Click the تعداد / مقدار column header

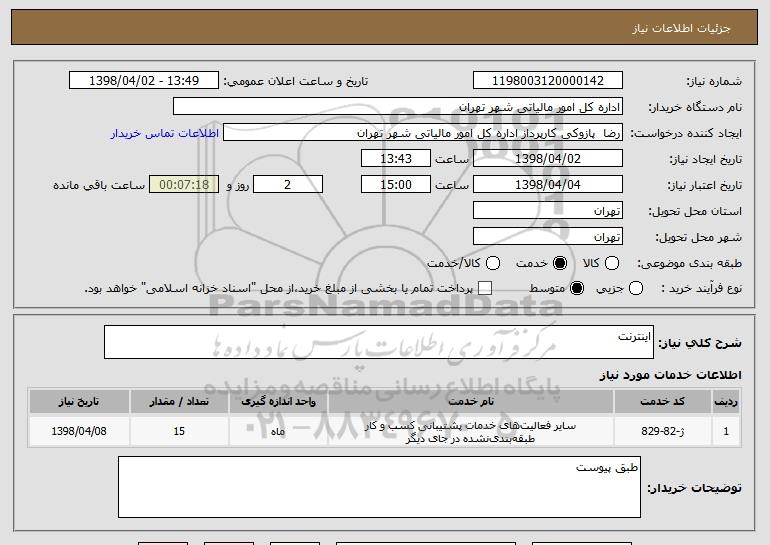[x=179, y=402]
